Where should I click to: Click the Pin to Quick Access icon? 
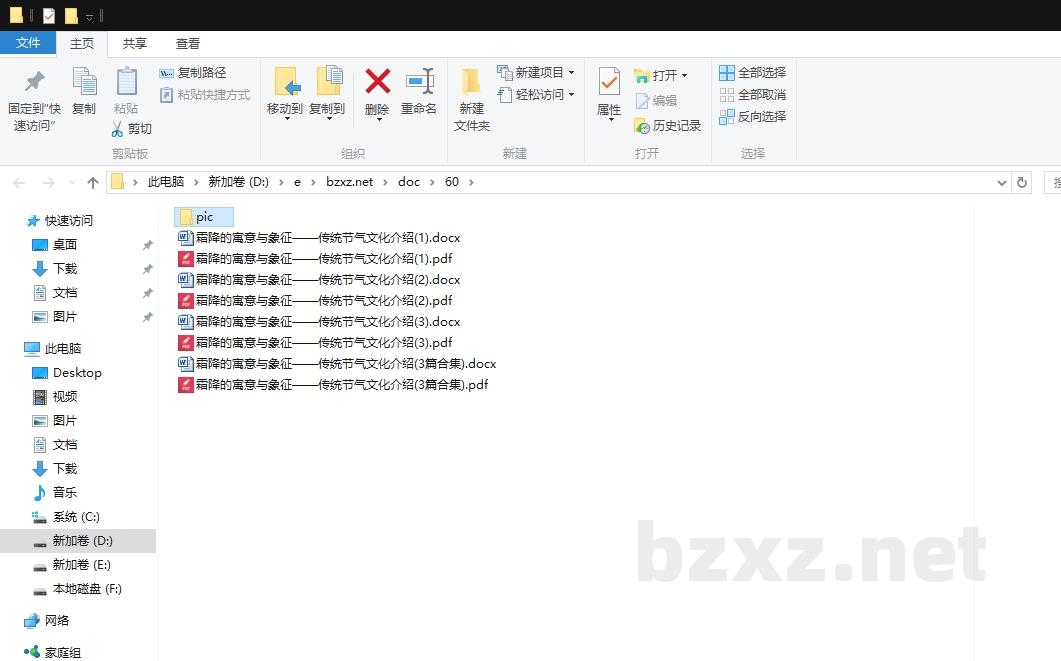(x=34, y=82)
